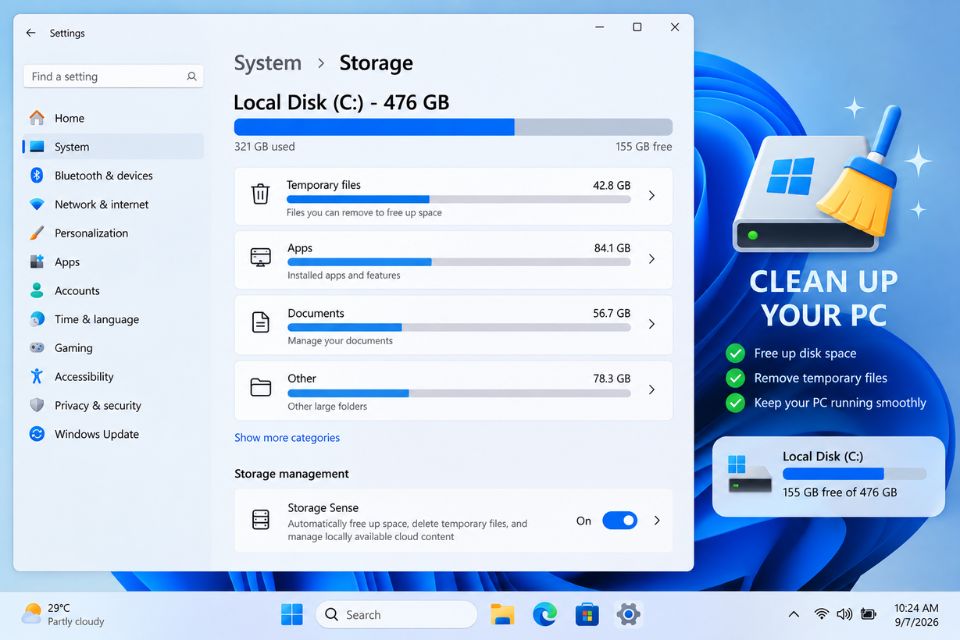Select System in the sidebar

pyautogui.click(x=113, y=147)
